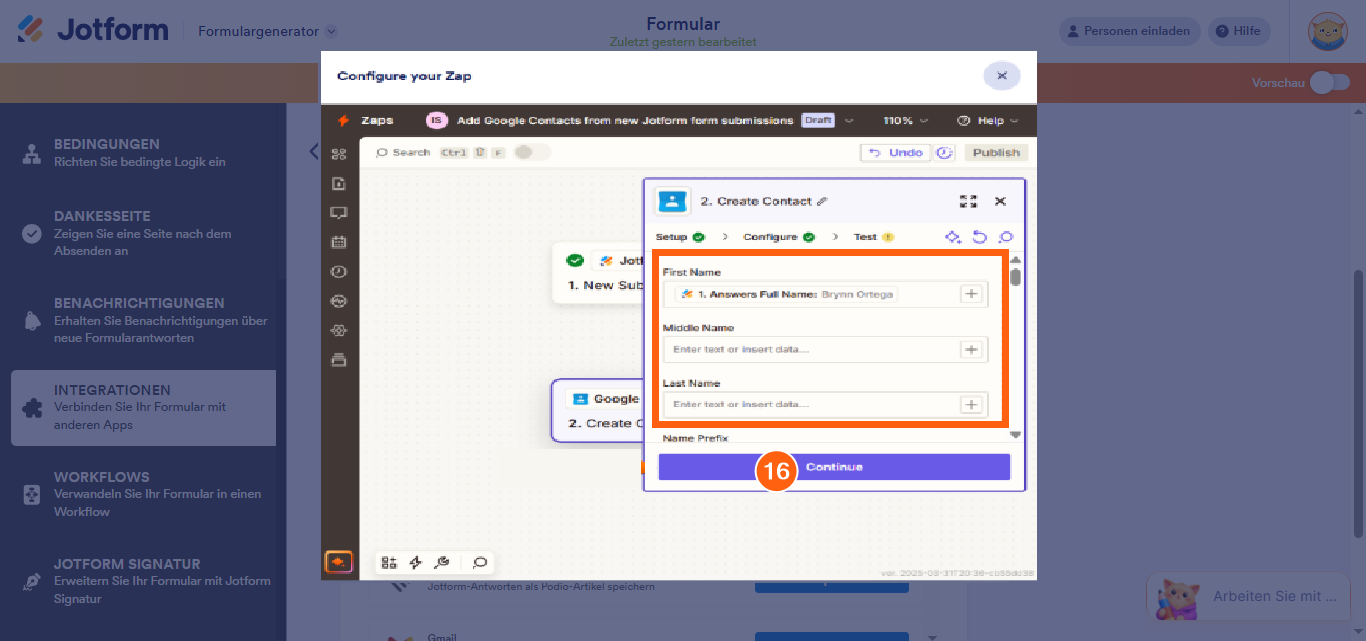Open the calendar icon in the Zapier left rail

(338, 241)
